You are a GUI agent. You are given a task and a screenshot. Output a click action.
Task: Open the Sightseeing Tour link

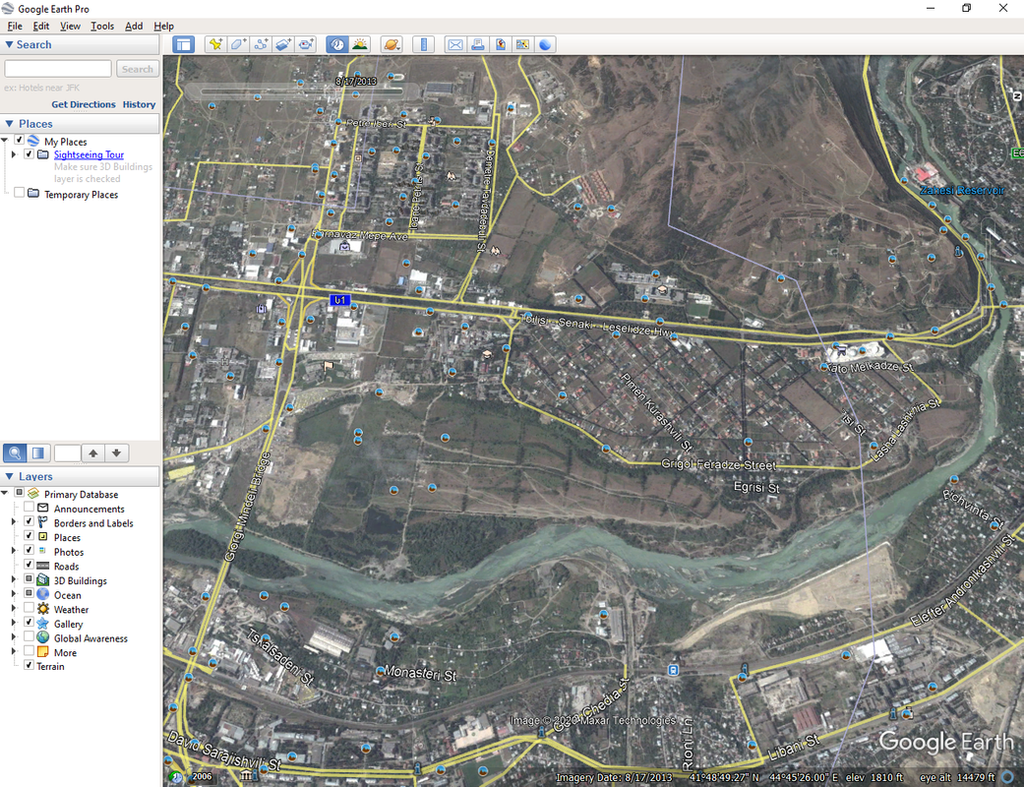coord(89,155)
